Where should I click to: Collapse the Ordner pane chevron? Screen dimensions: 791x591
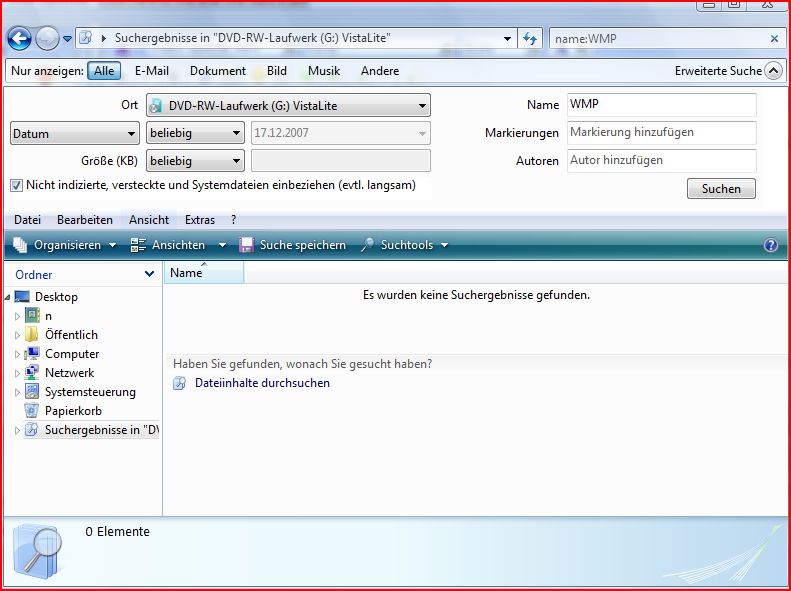click(149, 274)
